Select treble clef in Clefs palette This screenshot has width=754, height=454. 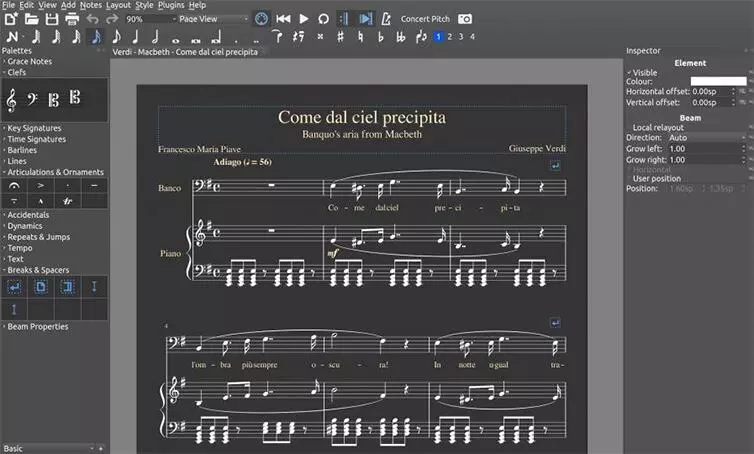click(11, 100)
